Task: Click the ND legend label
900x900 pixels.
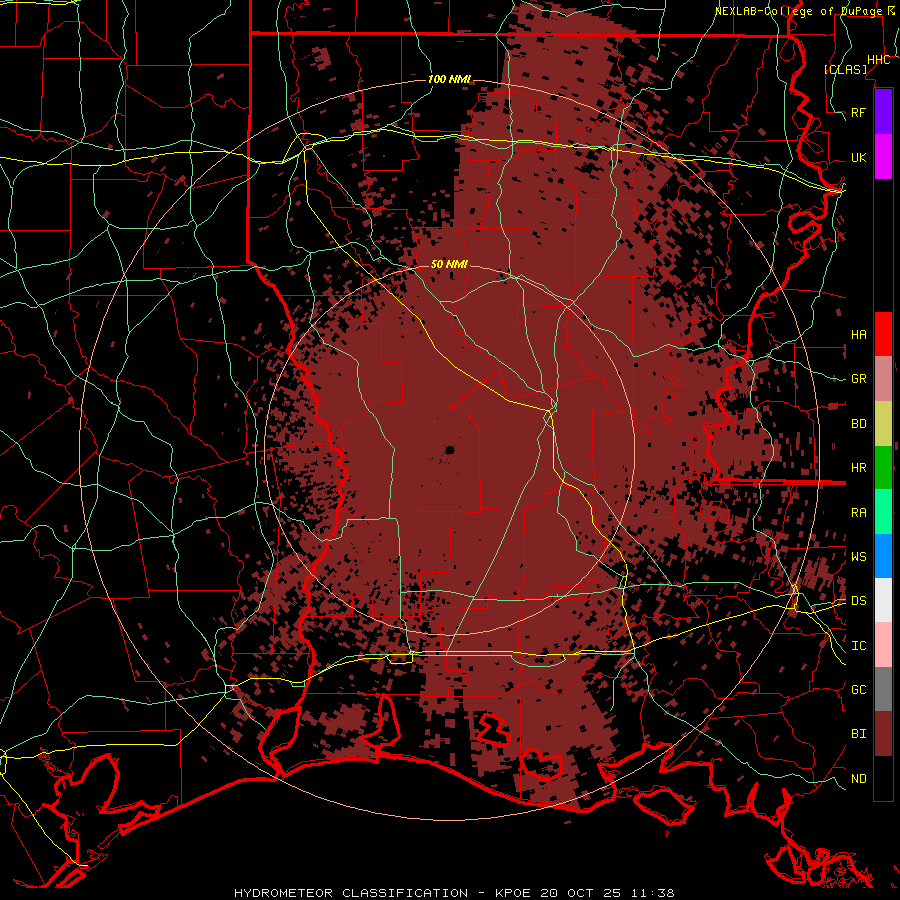Action: point(858,779)
